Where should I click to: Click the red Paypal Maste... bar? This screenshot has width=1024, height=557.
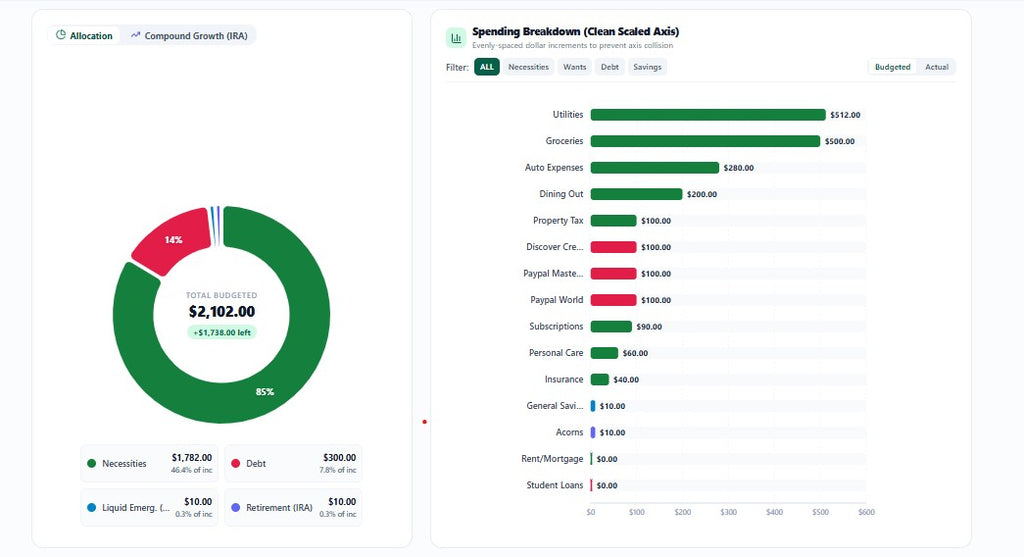613,274
